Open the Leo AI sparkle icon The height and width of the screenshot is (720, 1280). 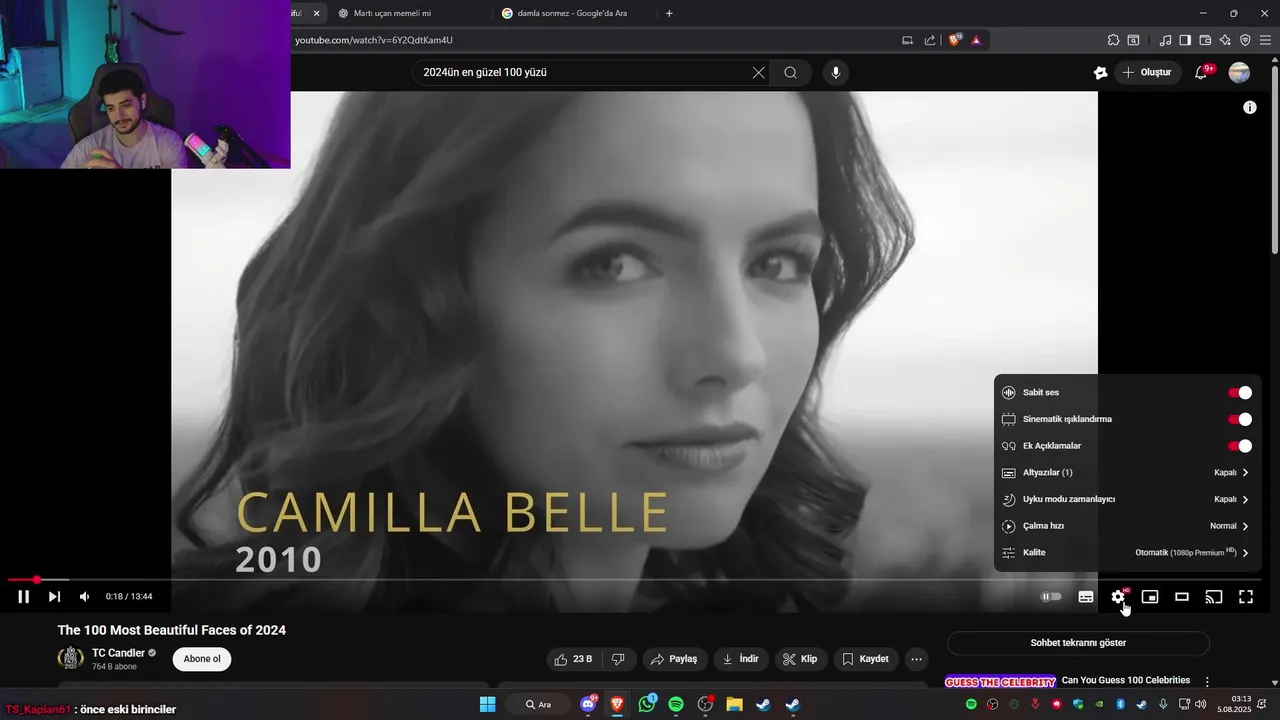click(1225, 40)
